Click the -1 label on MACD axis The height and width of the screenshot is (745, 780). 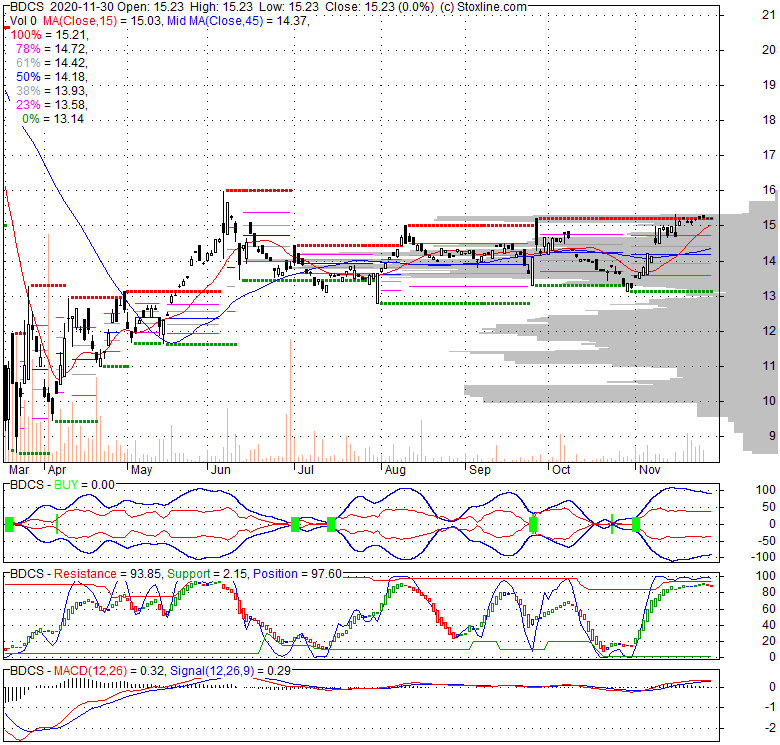[770, 707]
